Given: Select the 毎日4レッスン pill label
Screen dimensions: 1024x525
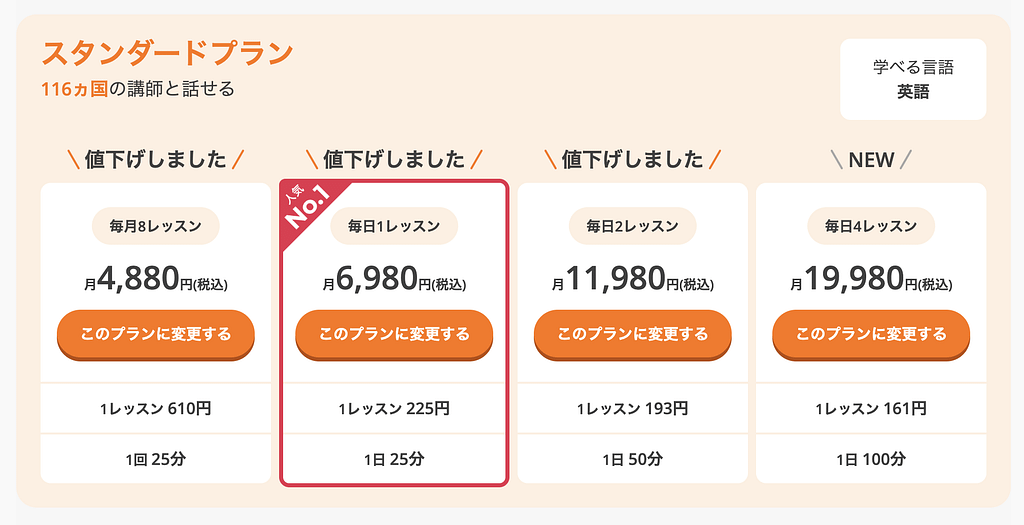Looking at the screenshot, I should coord(871,227).
